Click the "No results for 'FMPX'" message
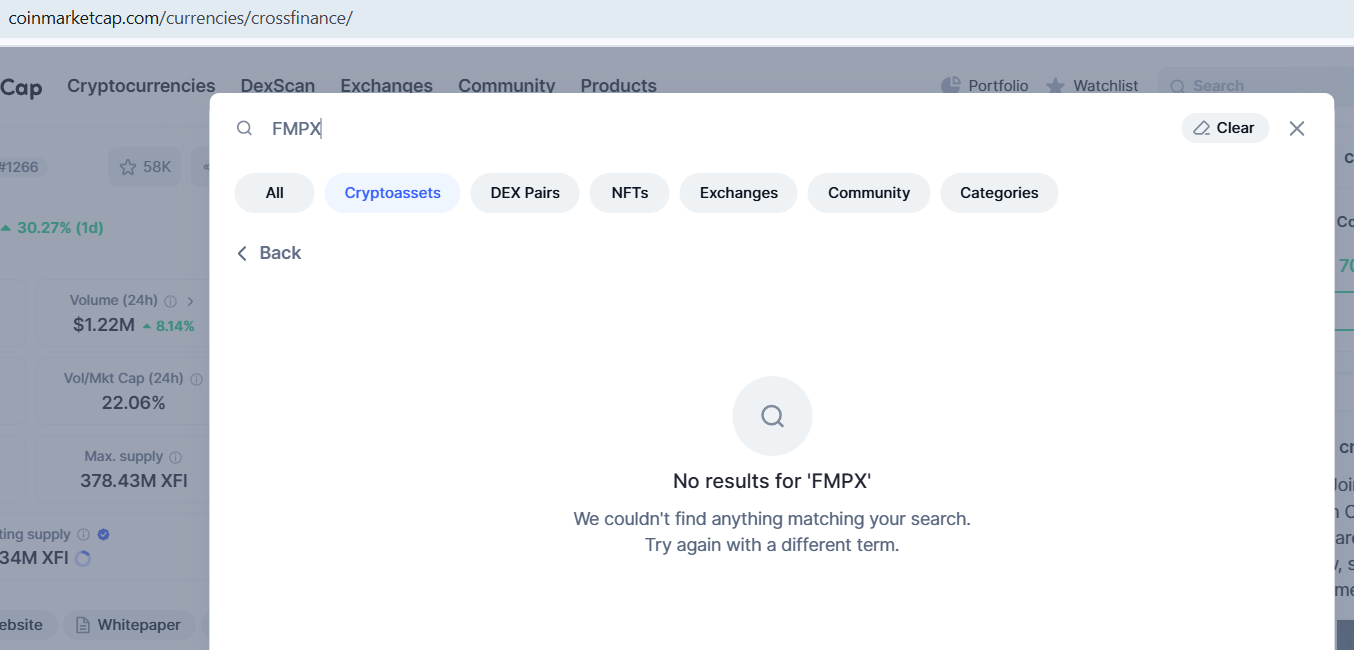Viewport: 1354px width, 650px height. tap(772, 481)
